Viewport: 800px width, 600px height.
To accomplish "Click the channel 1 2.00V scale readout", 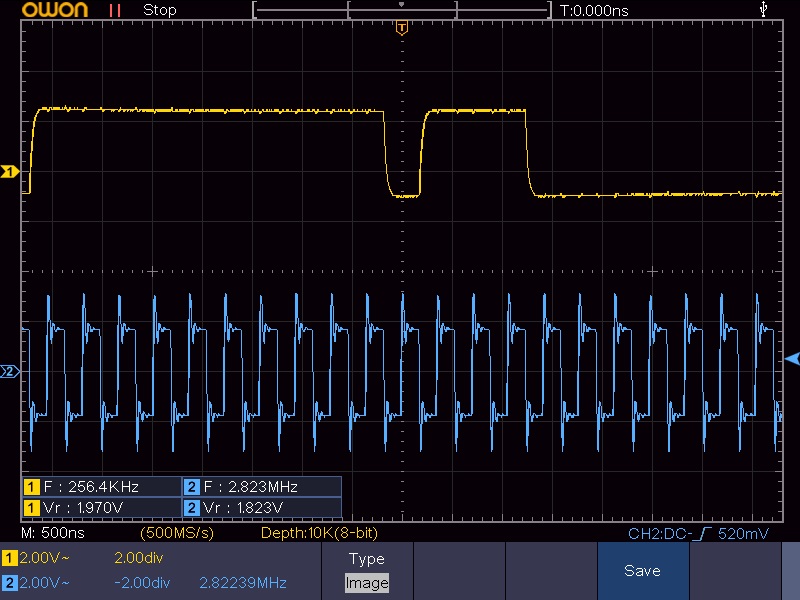I will 44,558.
